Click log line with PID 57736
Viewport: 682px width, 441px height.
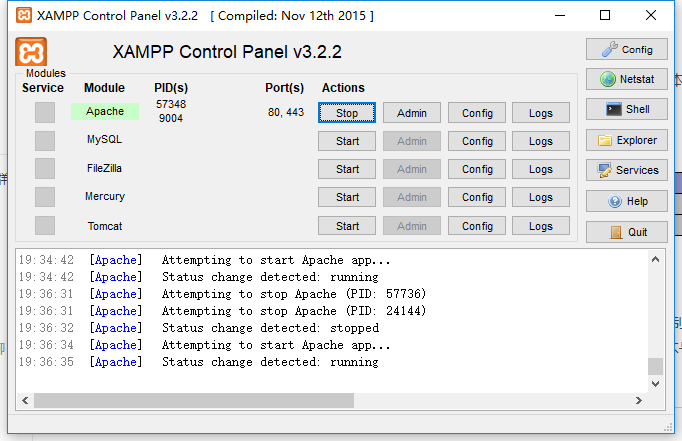coord(222,294)
